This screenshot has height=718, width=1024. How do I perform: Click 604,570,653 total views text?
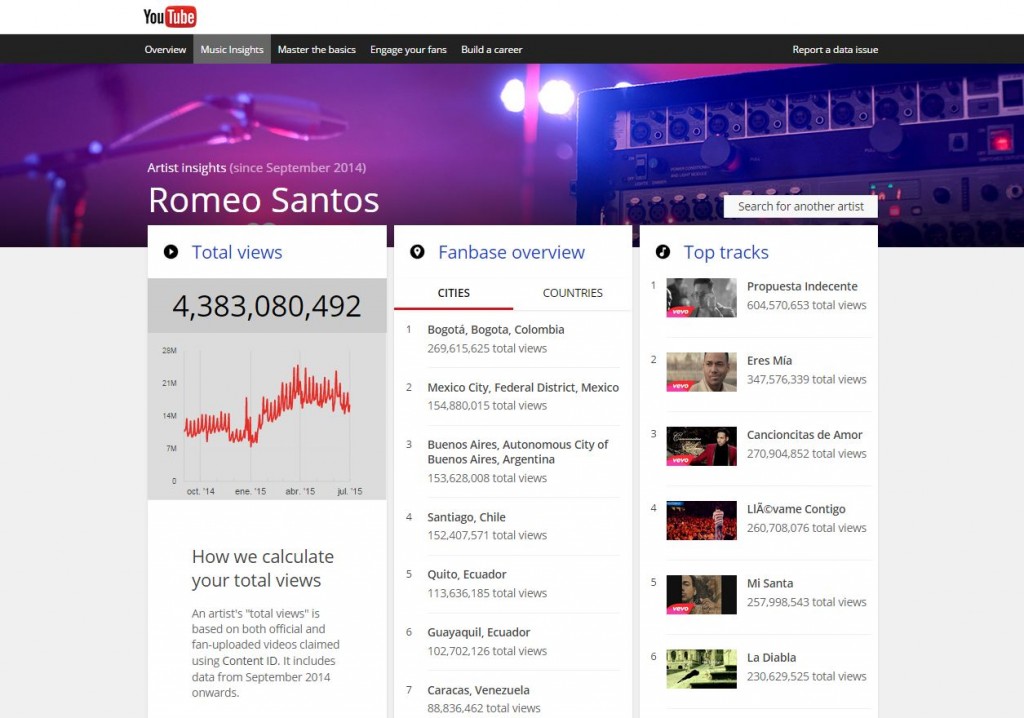(x=807, y=305)
